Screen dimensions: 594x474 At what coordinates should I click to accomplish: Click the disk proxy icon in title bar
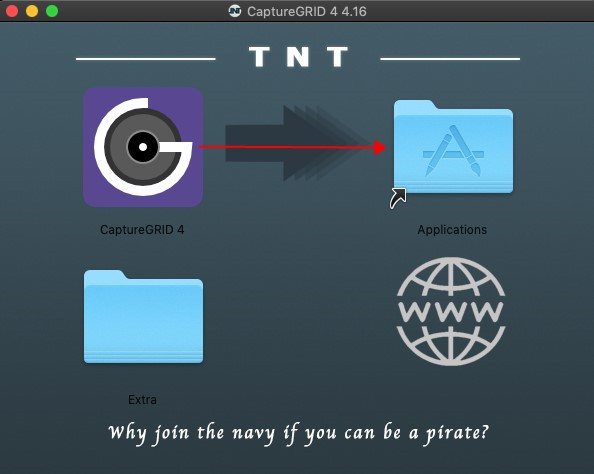(x=235, y=11)
